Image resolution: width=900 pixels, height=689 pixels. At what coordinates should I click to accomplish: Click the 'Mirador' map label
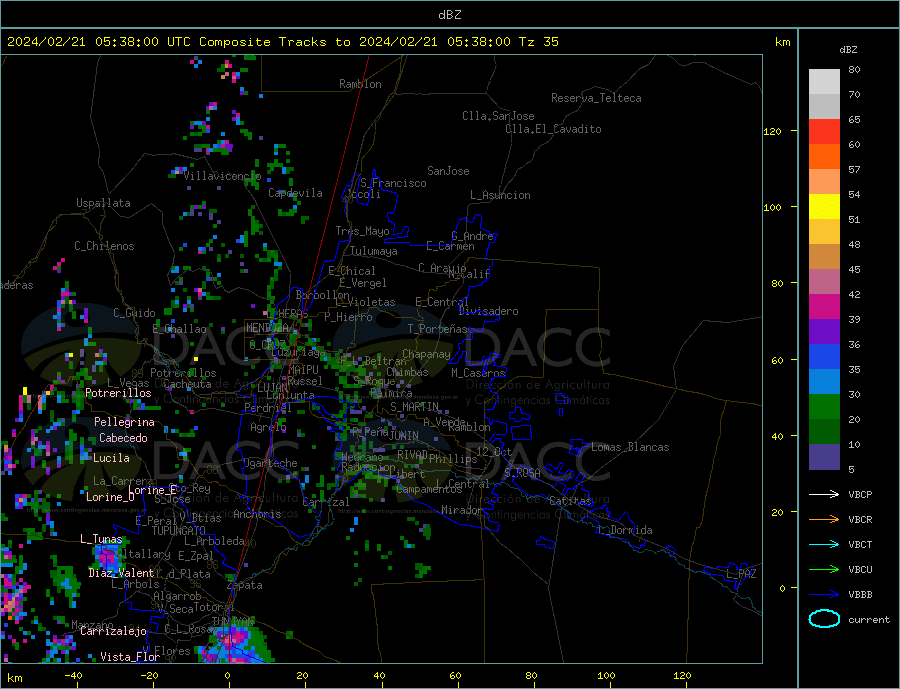pos(462,510)
